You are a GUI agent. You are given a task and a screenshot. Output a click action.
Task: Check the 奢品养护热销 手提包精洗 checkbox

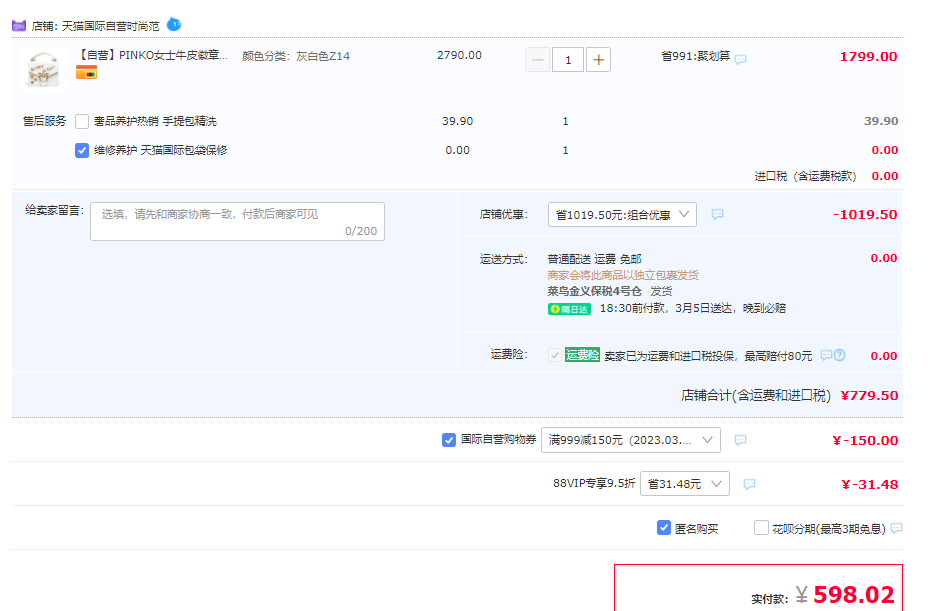(x=82, y=122)
